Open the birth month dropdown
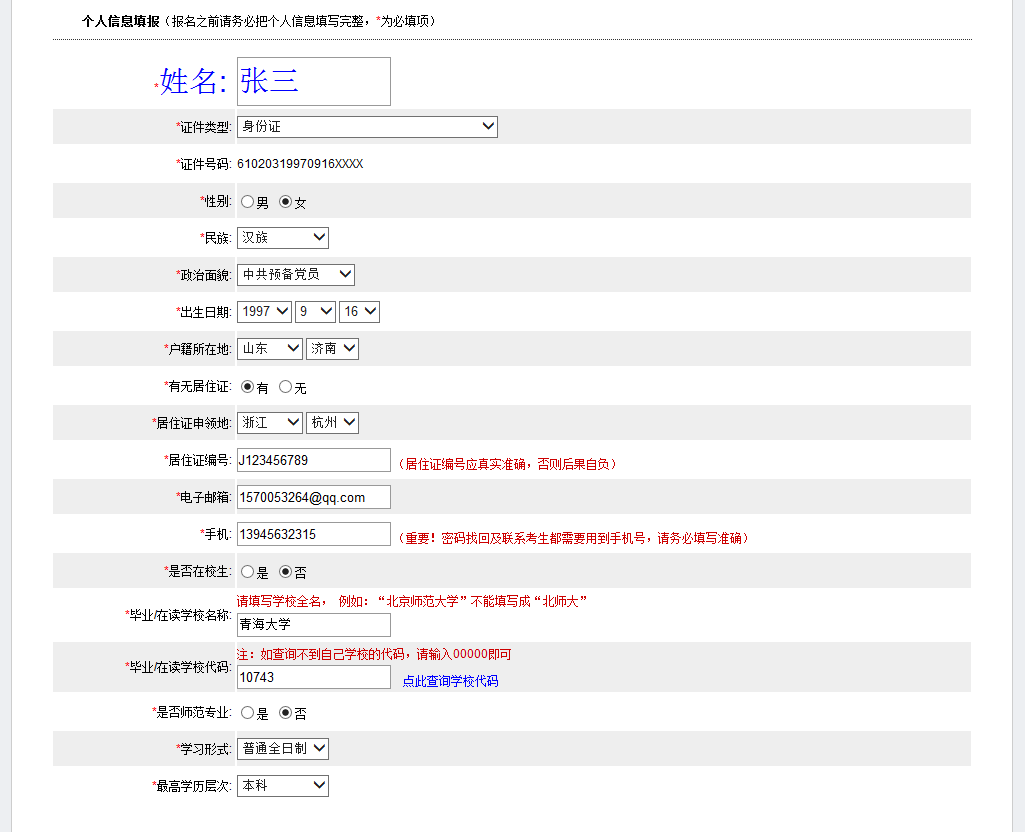The width and height of the screenshot is (1025, 832). [x=315, y=312]
